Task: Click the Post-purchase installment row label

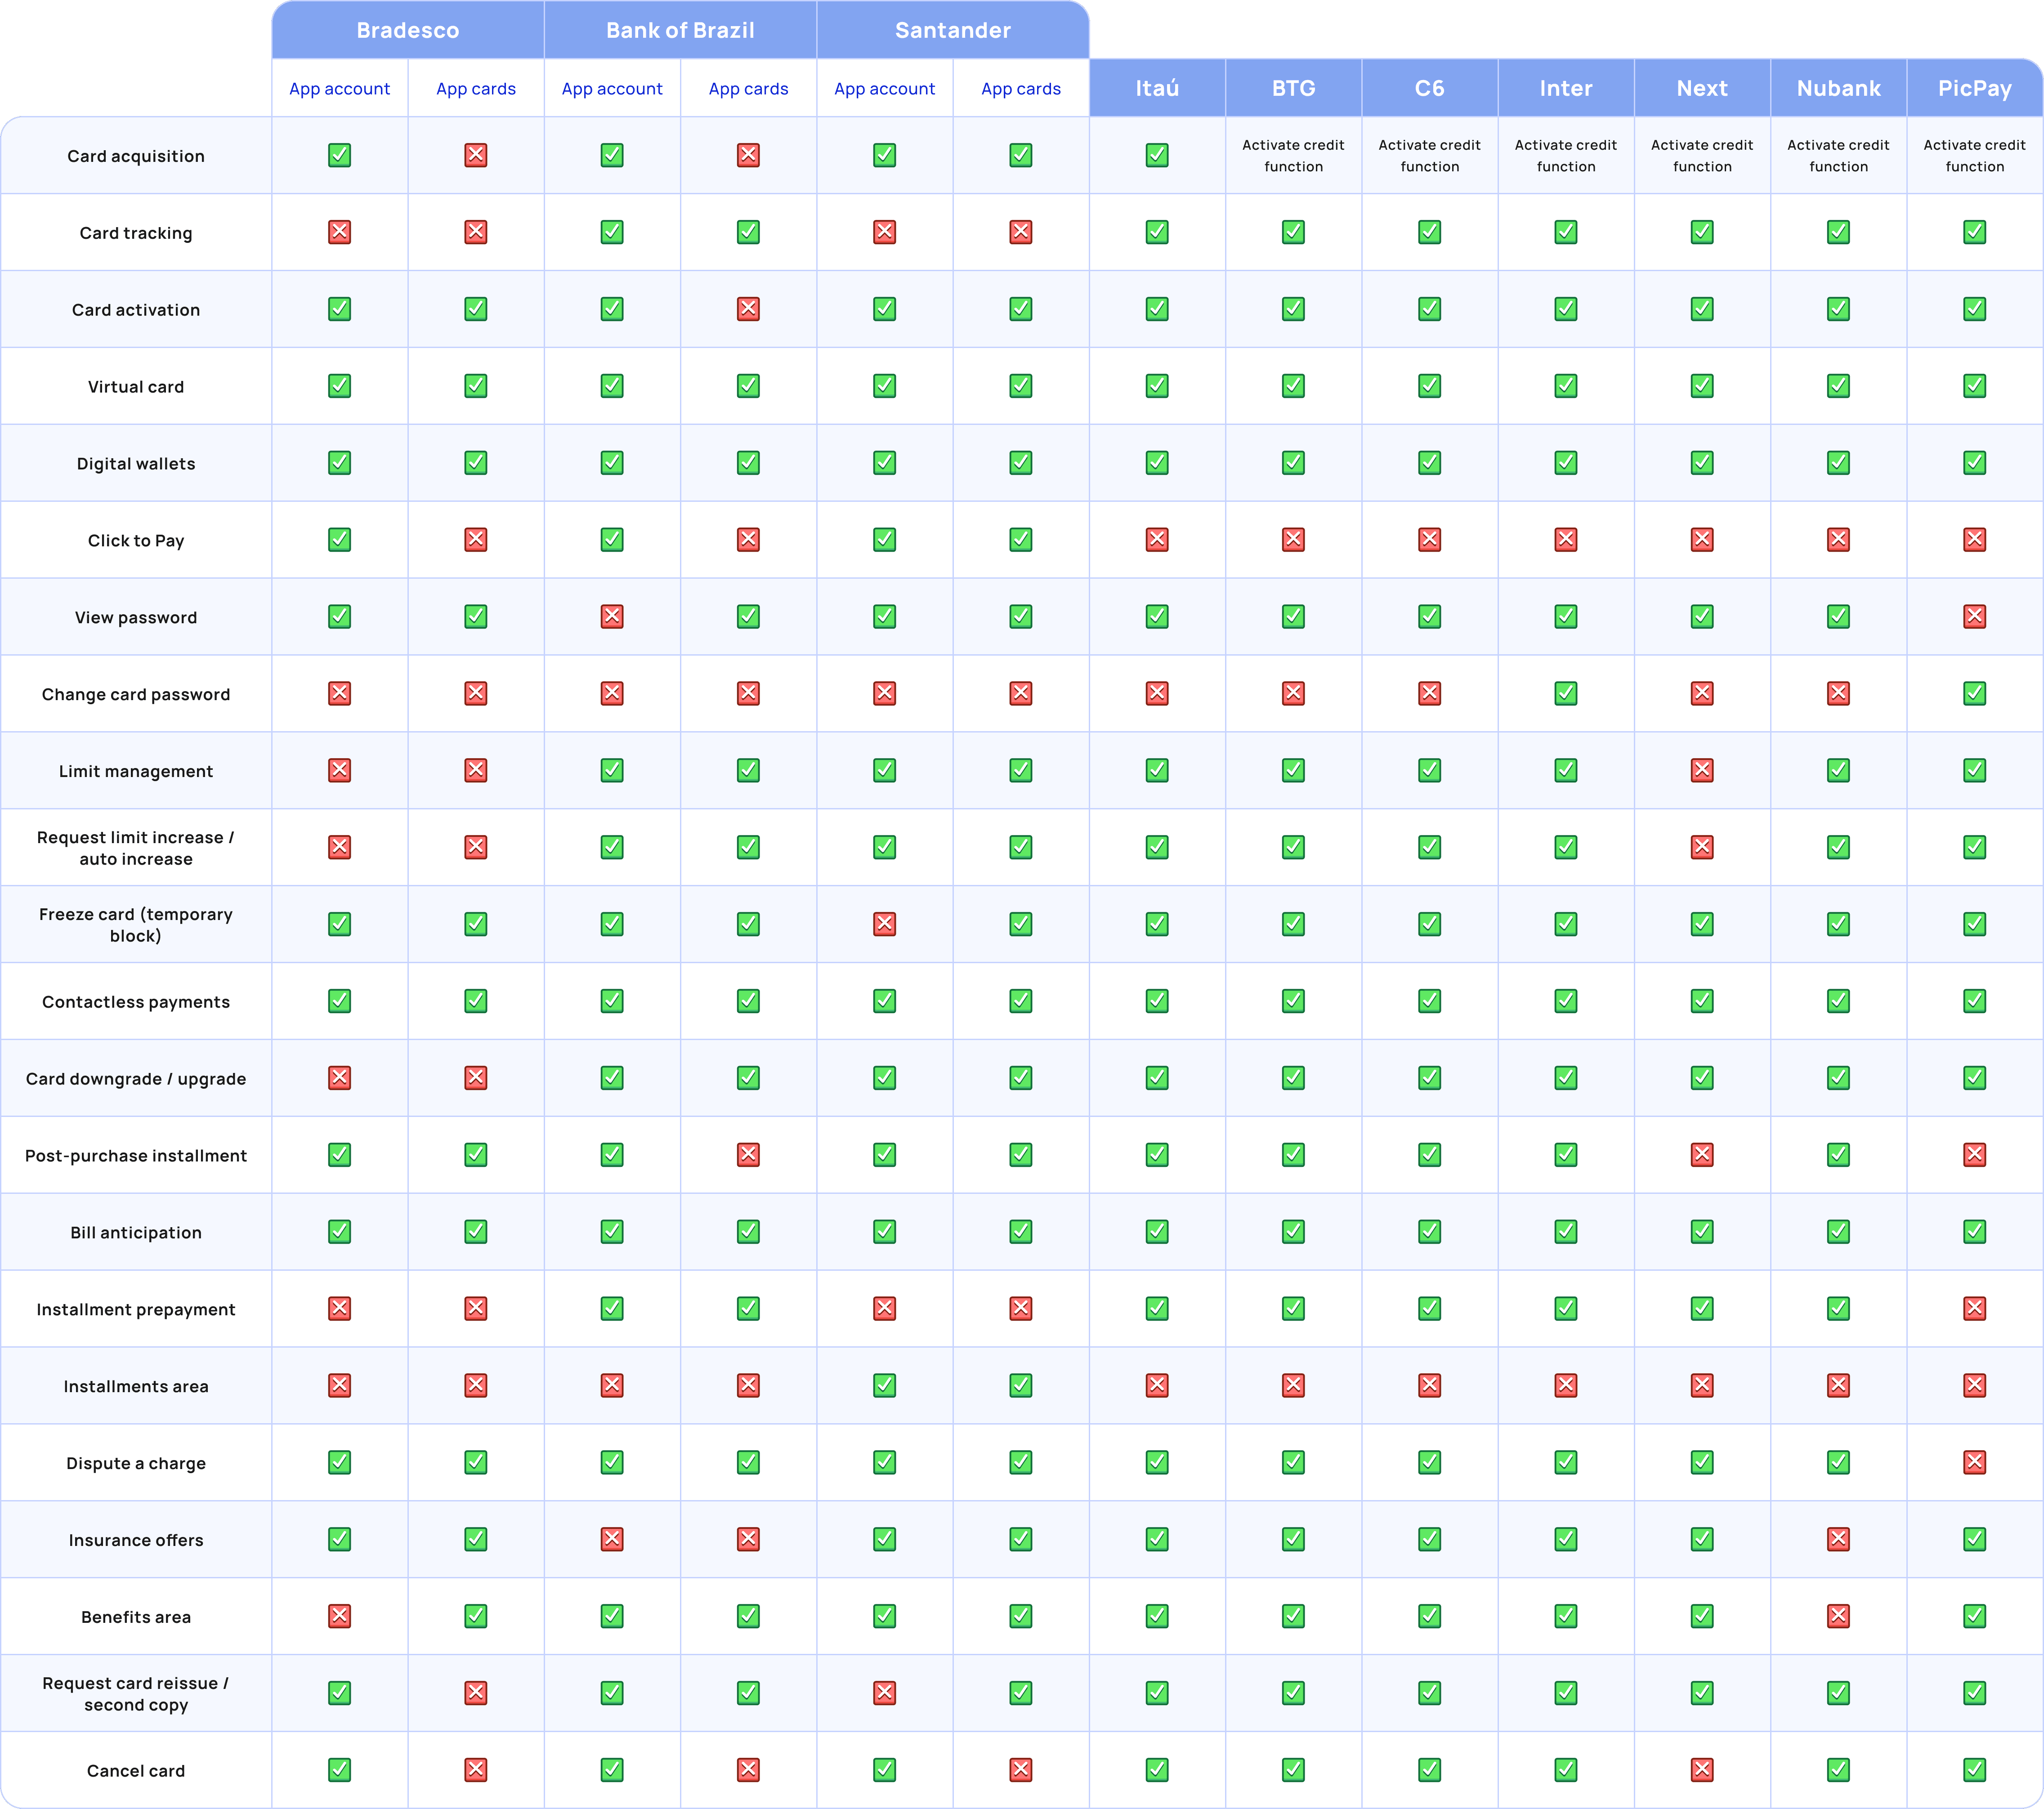Action: tap(136, 1156)
